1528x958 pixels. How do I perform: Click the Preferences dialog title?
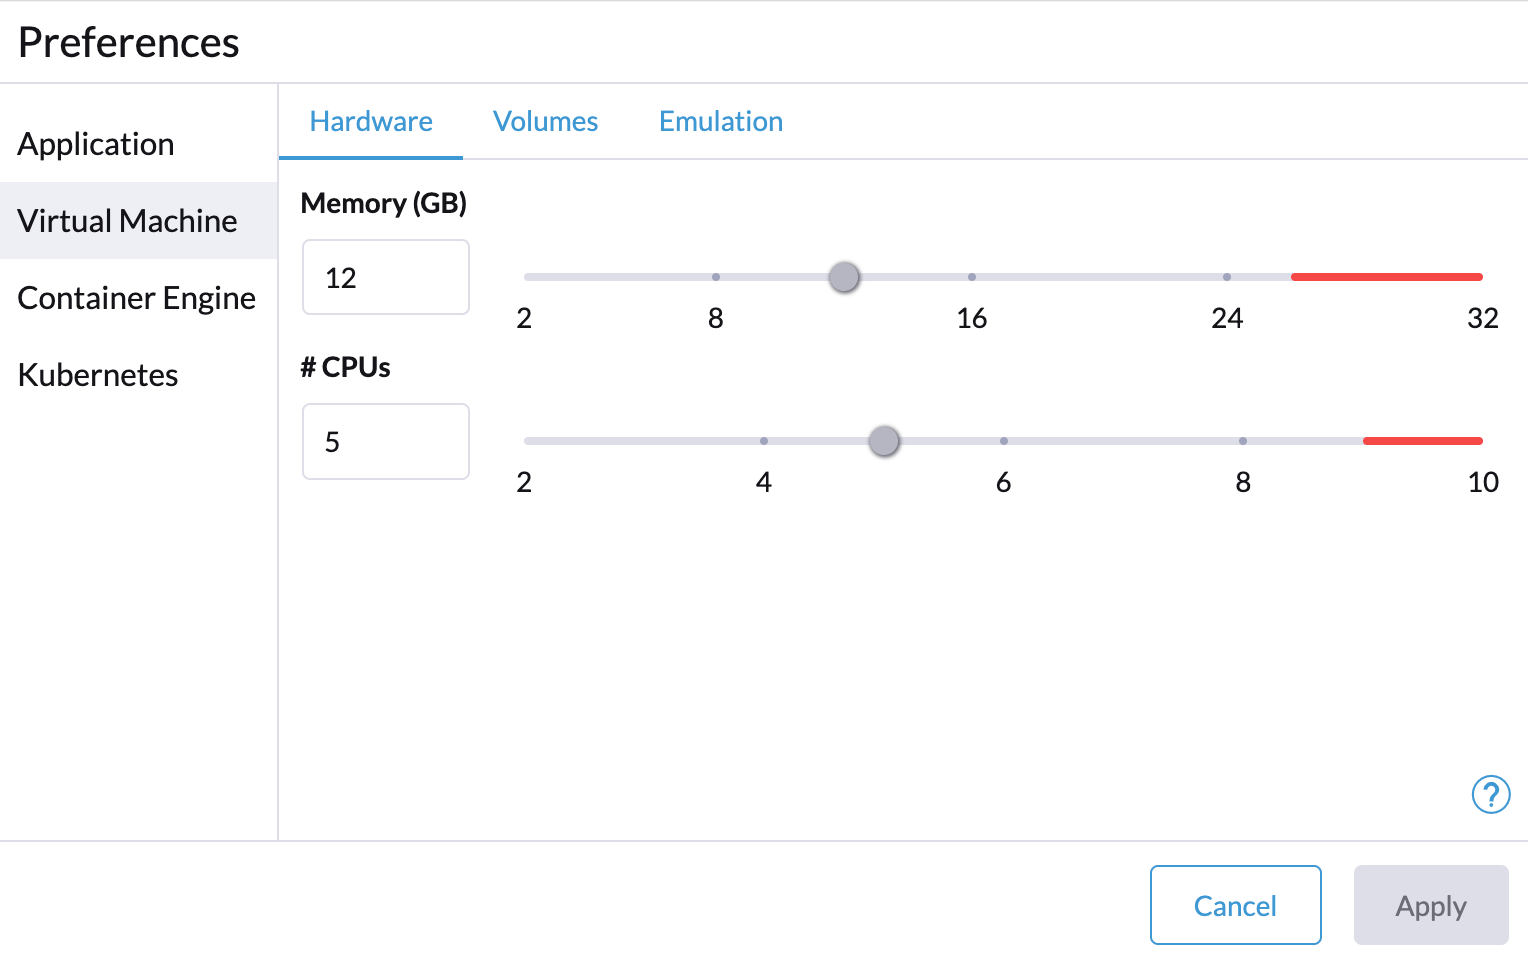[128, 42]
